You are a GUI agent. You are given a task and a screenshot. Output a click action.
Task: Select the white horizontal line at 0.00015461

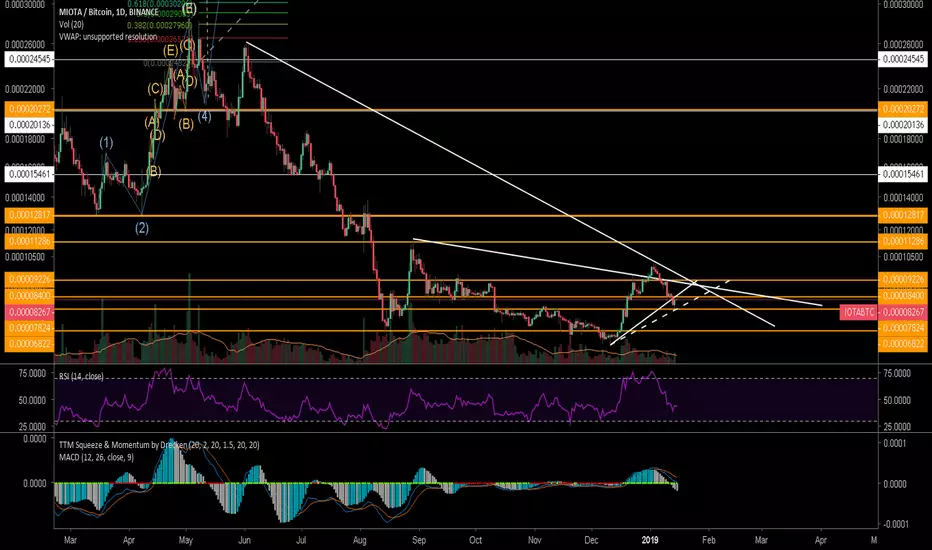tap(465, 174)
